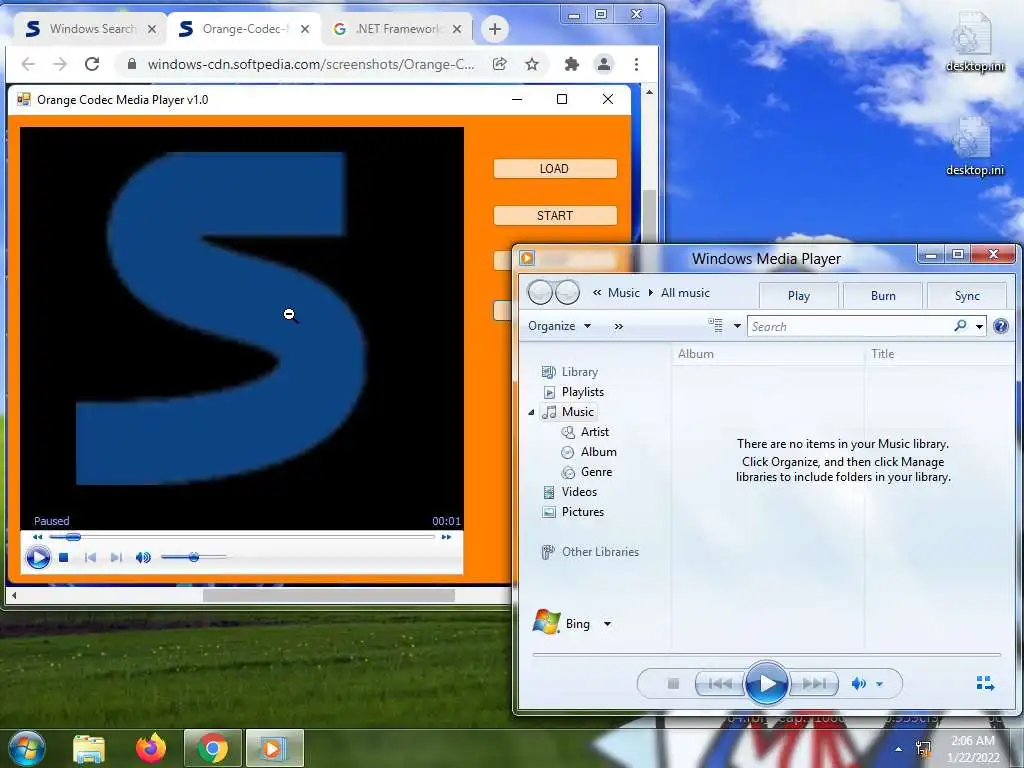This screenshot has width=1024, height=768.
Task: Click All music breadcrumb
Action: coord(685,293)
